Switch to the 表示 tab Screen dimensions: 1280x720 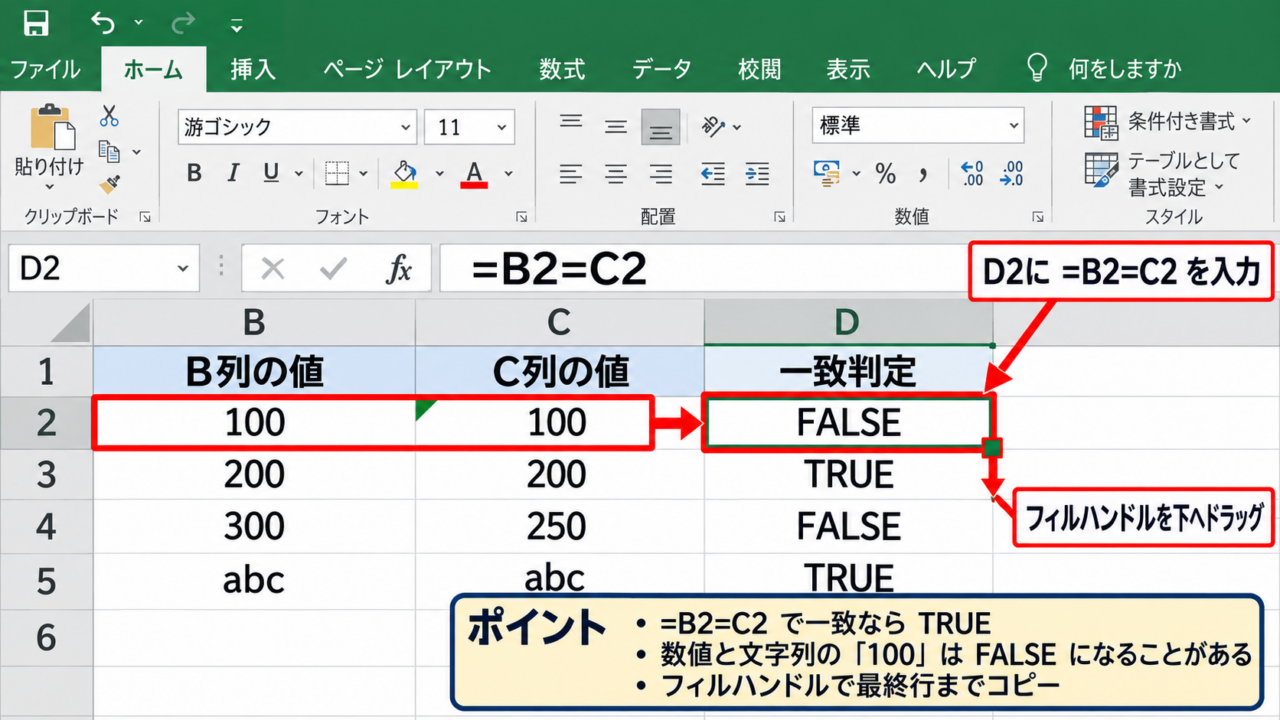point(848,69)
